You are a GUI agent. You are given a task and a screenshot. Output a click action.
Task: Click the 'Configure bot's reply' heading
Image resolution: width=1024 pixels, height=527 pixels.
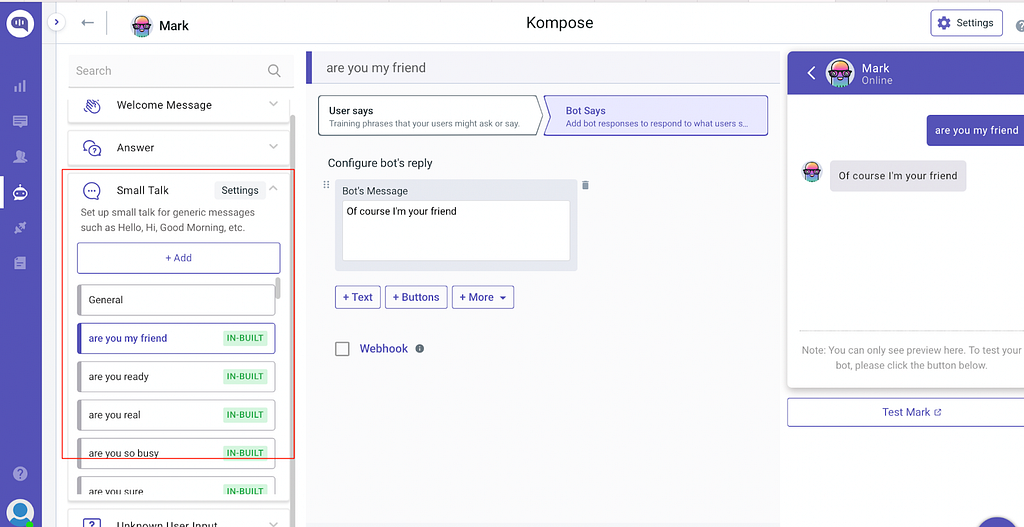[x=379, y=163]
